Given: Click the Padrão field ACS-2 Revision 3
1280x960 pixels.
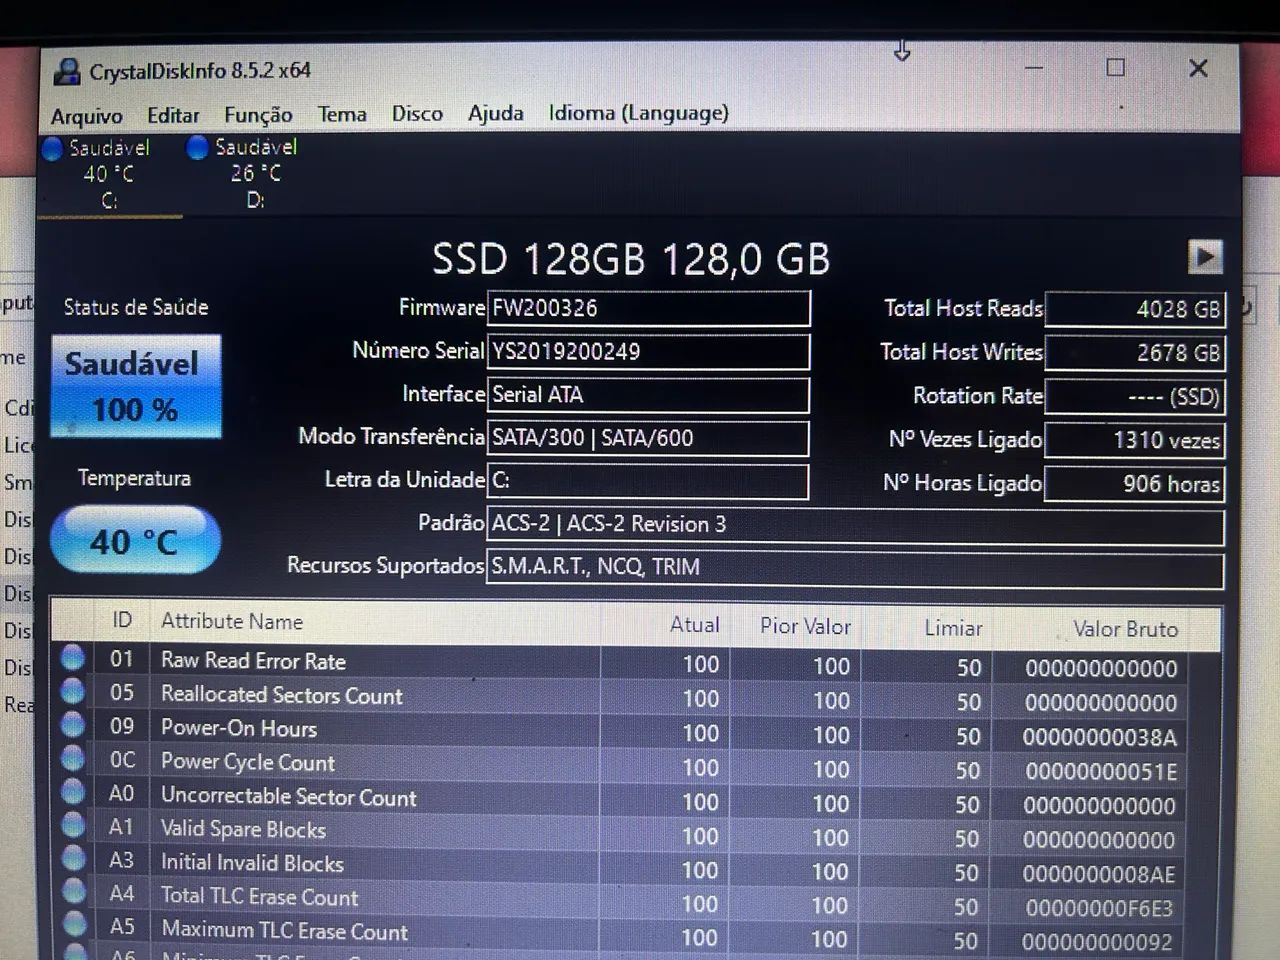Looking at the screenshot, I should pos(855,524).
